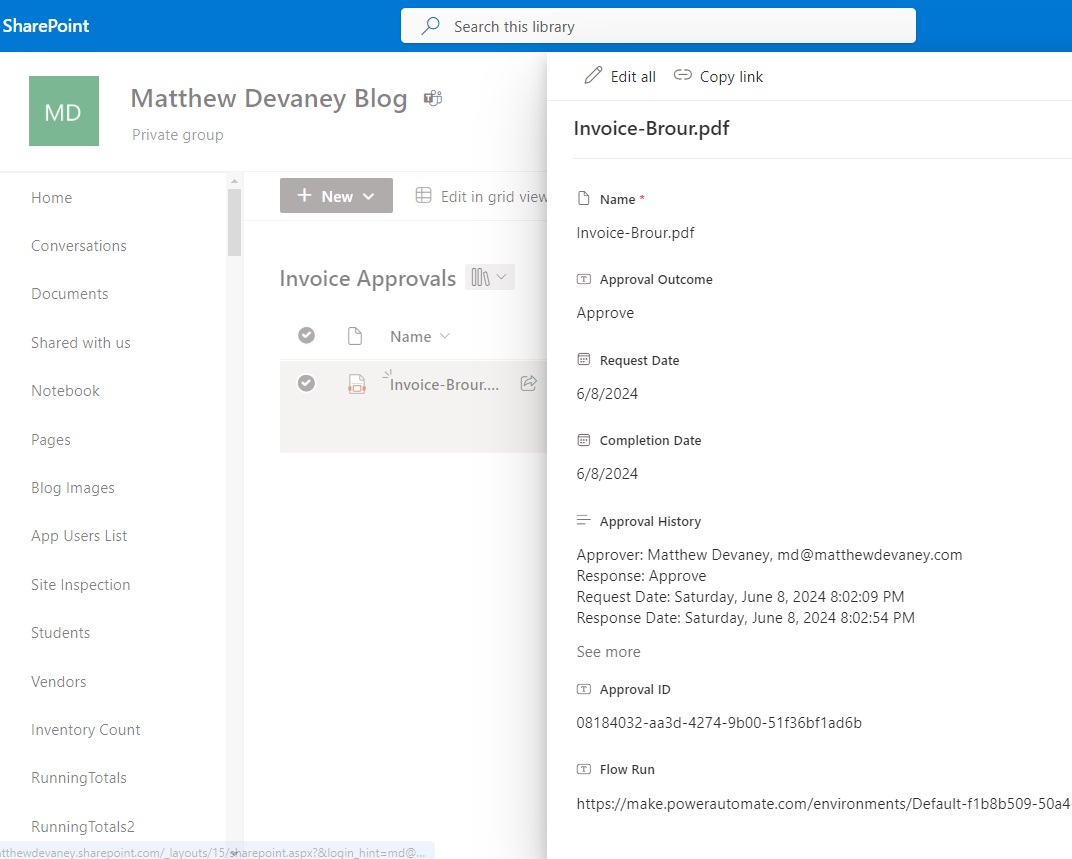Click Edit in grid view
This screenshot has width=1072, height=859.
[488, 196]
